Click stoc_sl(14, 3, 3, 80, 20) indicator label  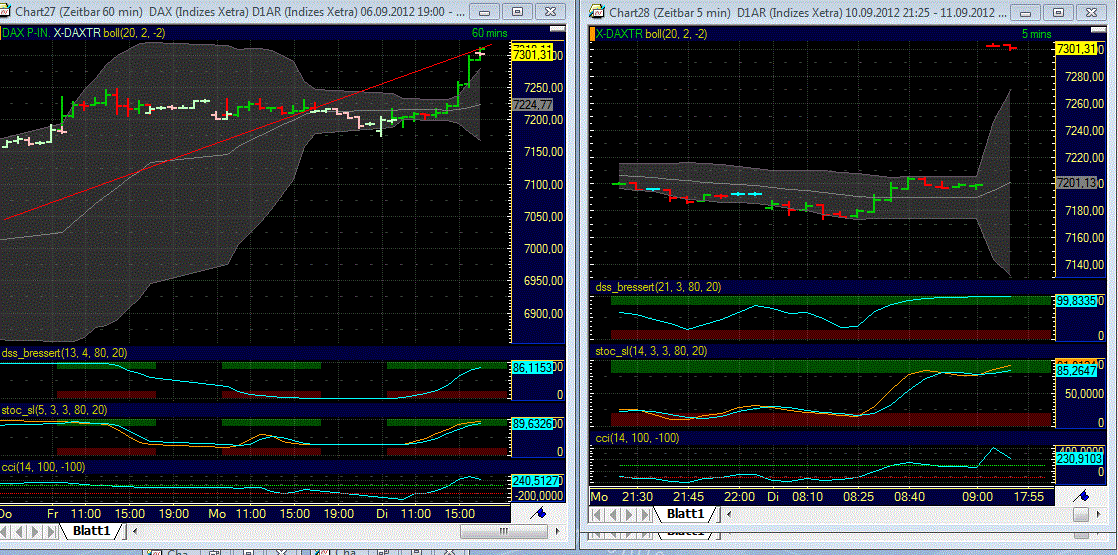point(651,351)
